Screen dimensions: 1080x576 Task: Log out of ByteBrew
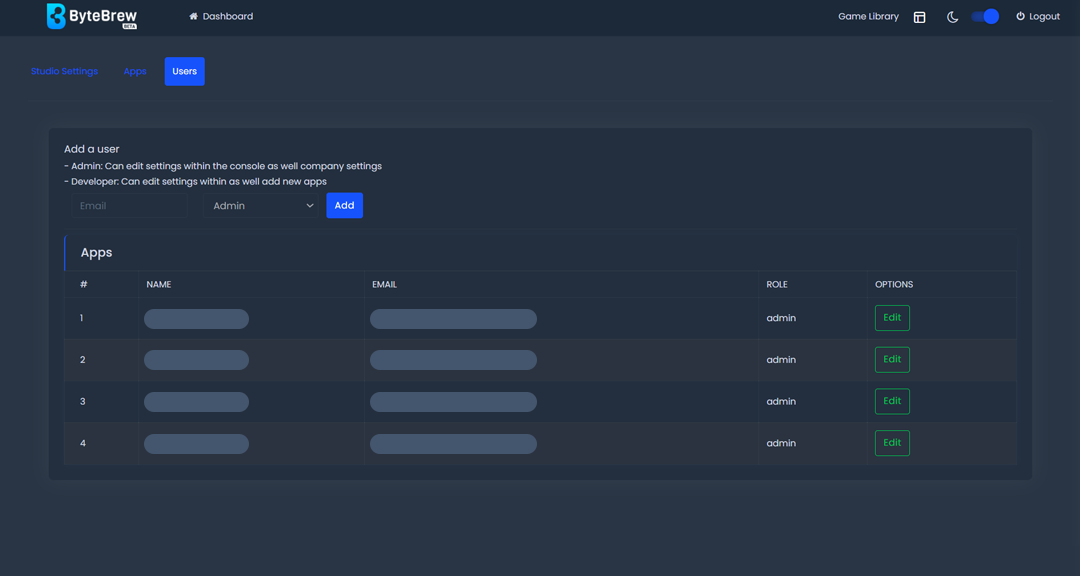1038,17
